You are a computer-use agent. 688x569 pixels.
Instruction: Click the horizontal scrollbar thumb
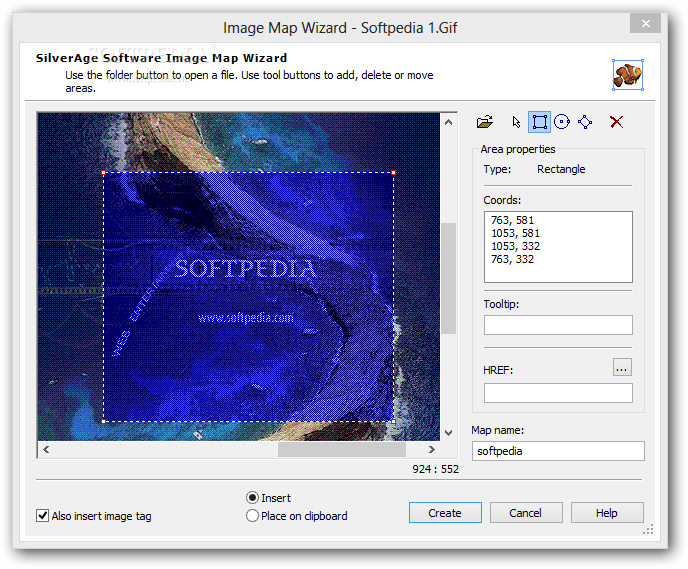pyautogui.click(x=342, y=449)
